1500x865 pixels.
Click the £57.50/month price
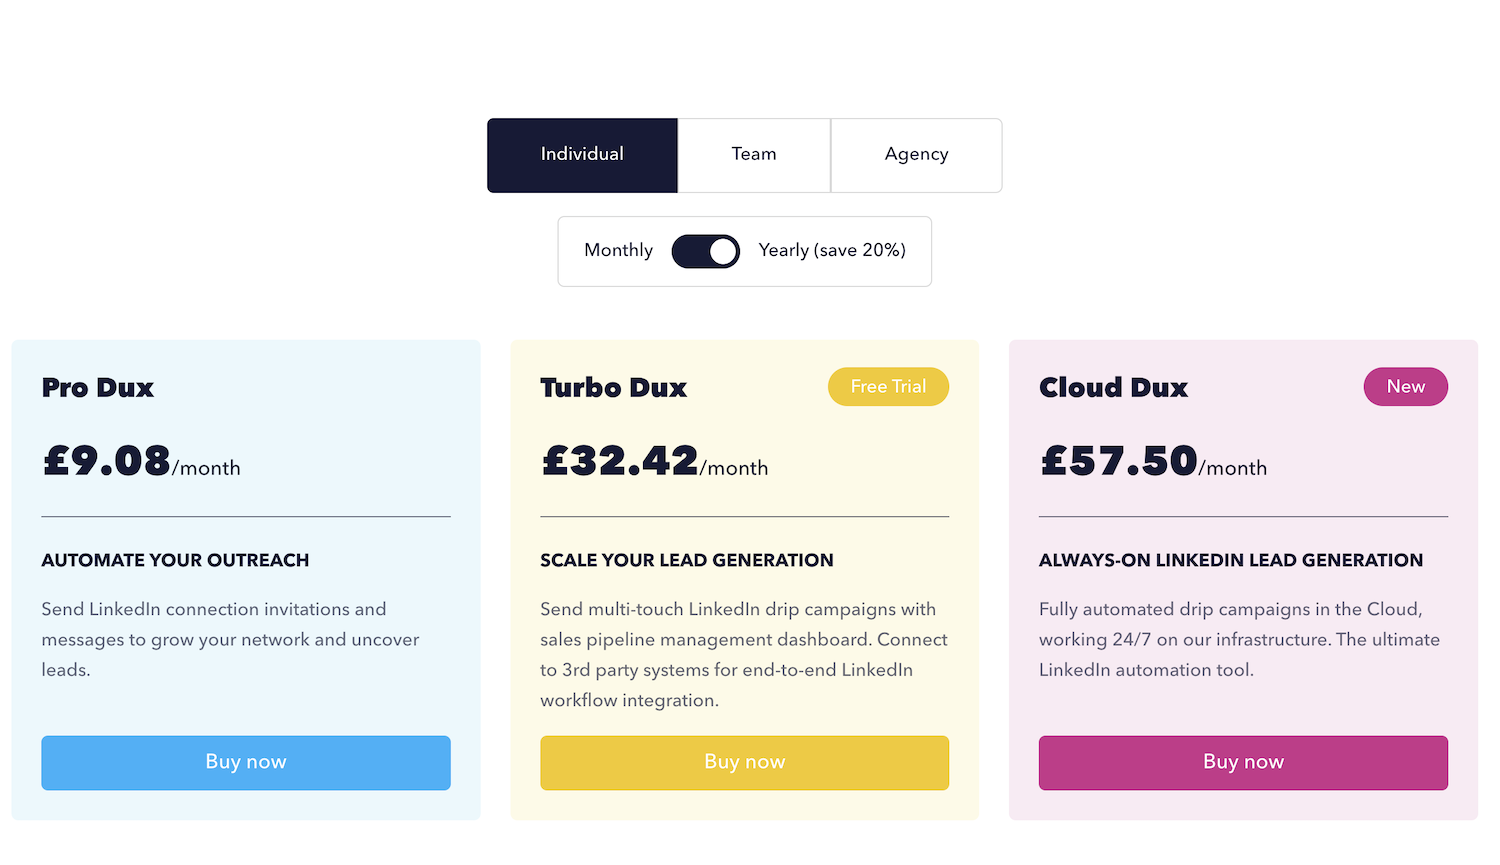pyautogui.click(x=1153, y=462)
